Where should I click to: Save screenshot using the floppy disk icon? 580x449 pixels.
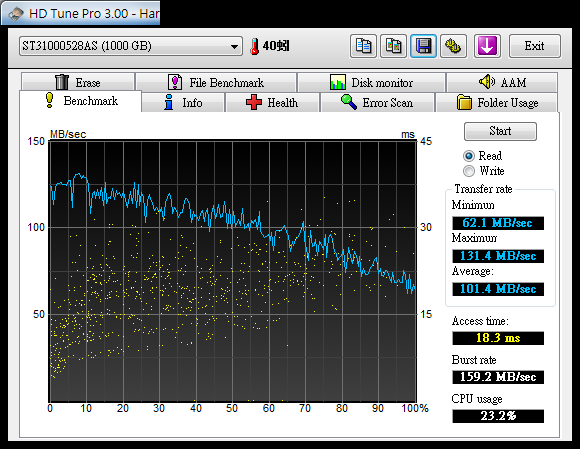coord(423,46)
